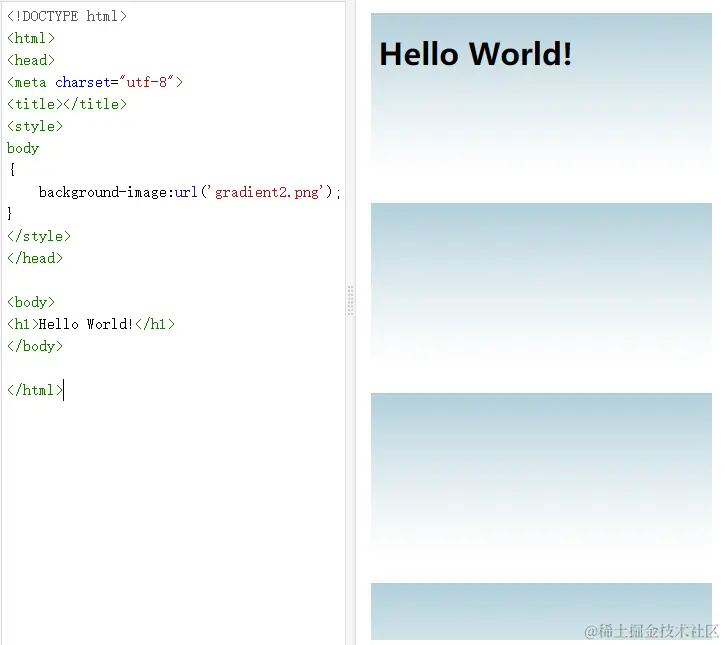Image resolution: width=725 pixels, height=645 pixels.
Task: Click the closing </head> tag line
Action: click(35, 258)
